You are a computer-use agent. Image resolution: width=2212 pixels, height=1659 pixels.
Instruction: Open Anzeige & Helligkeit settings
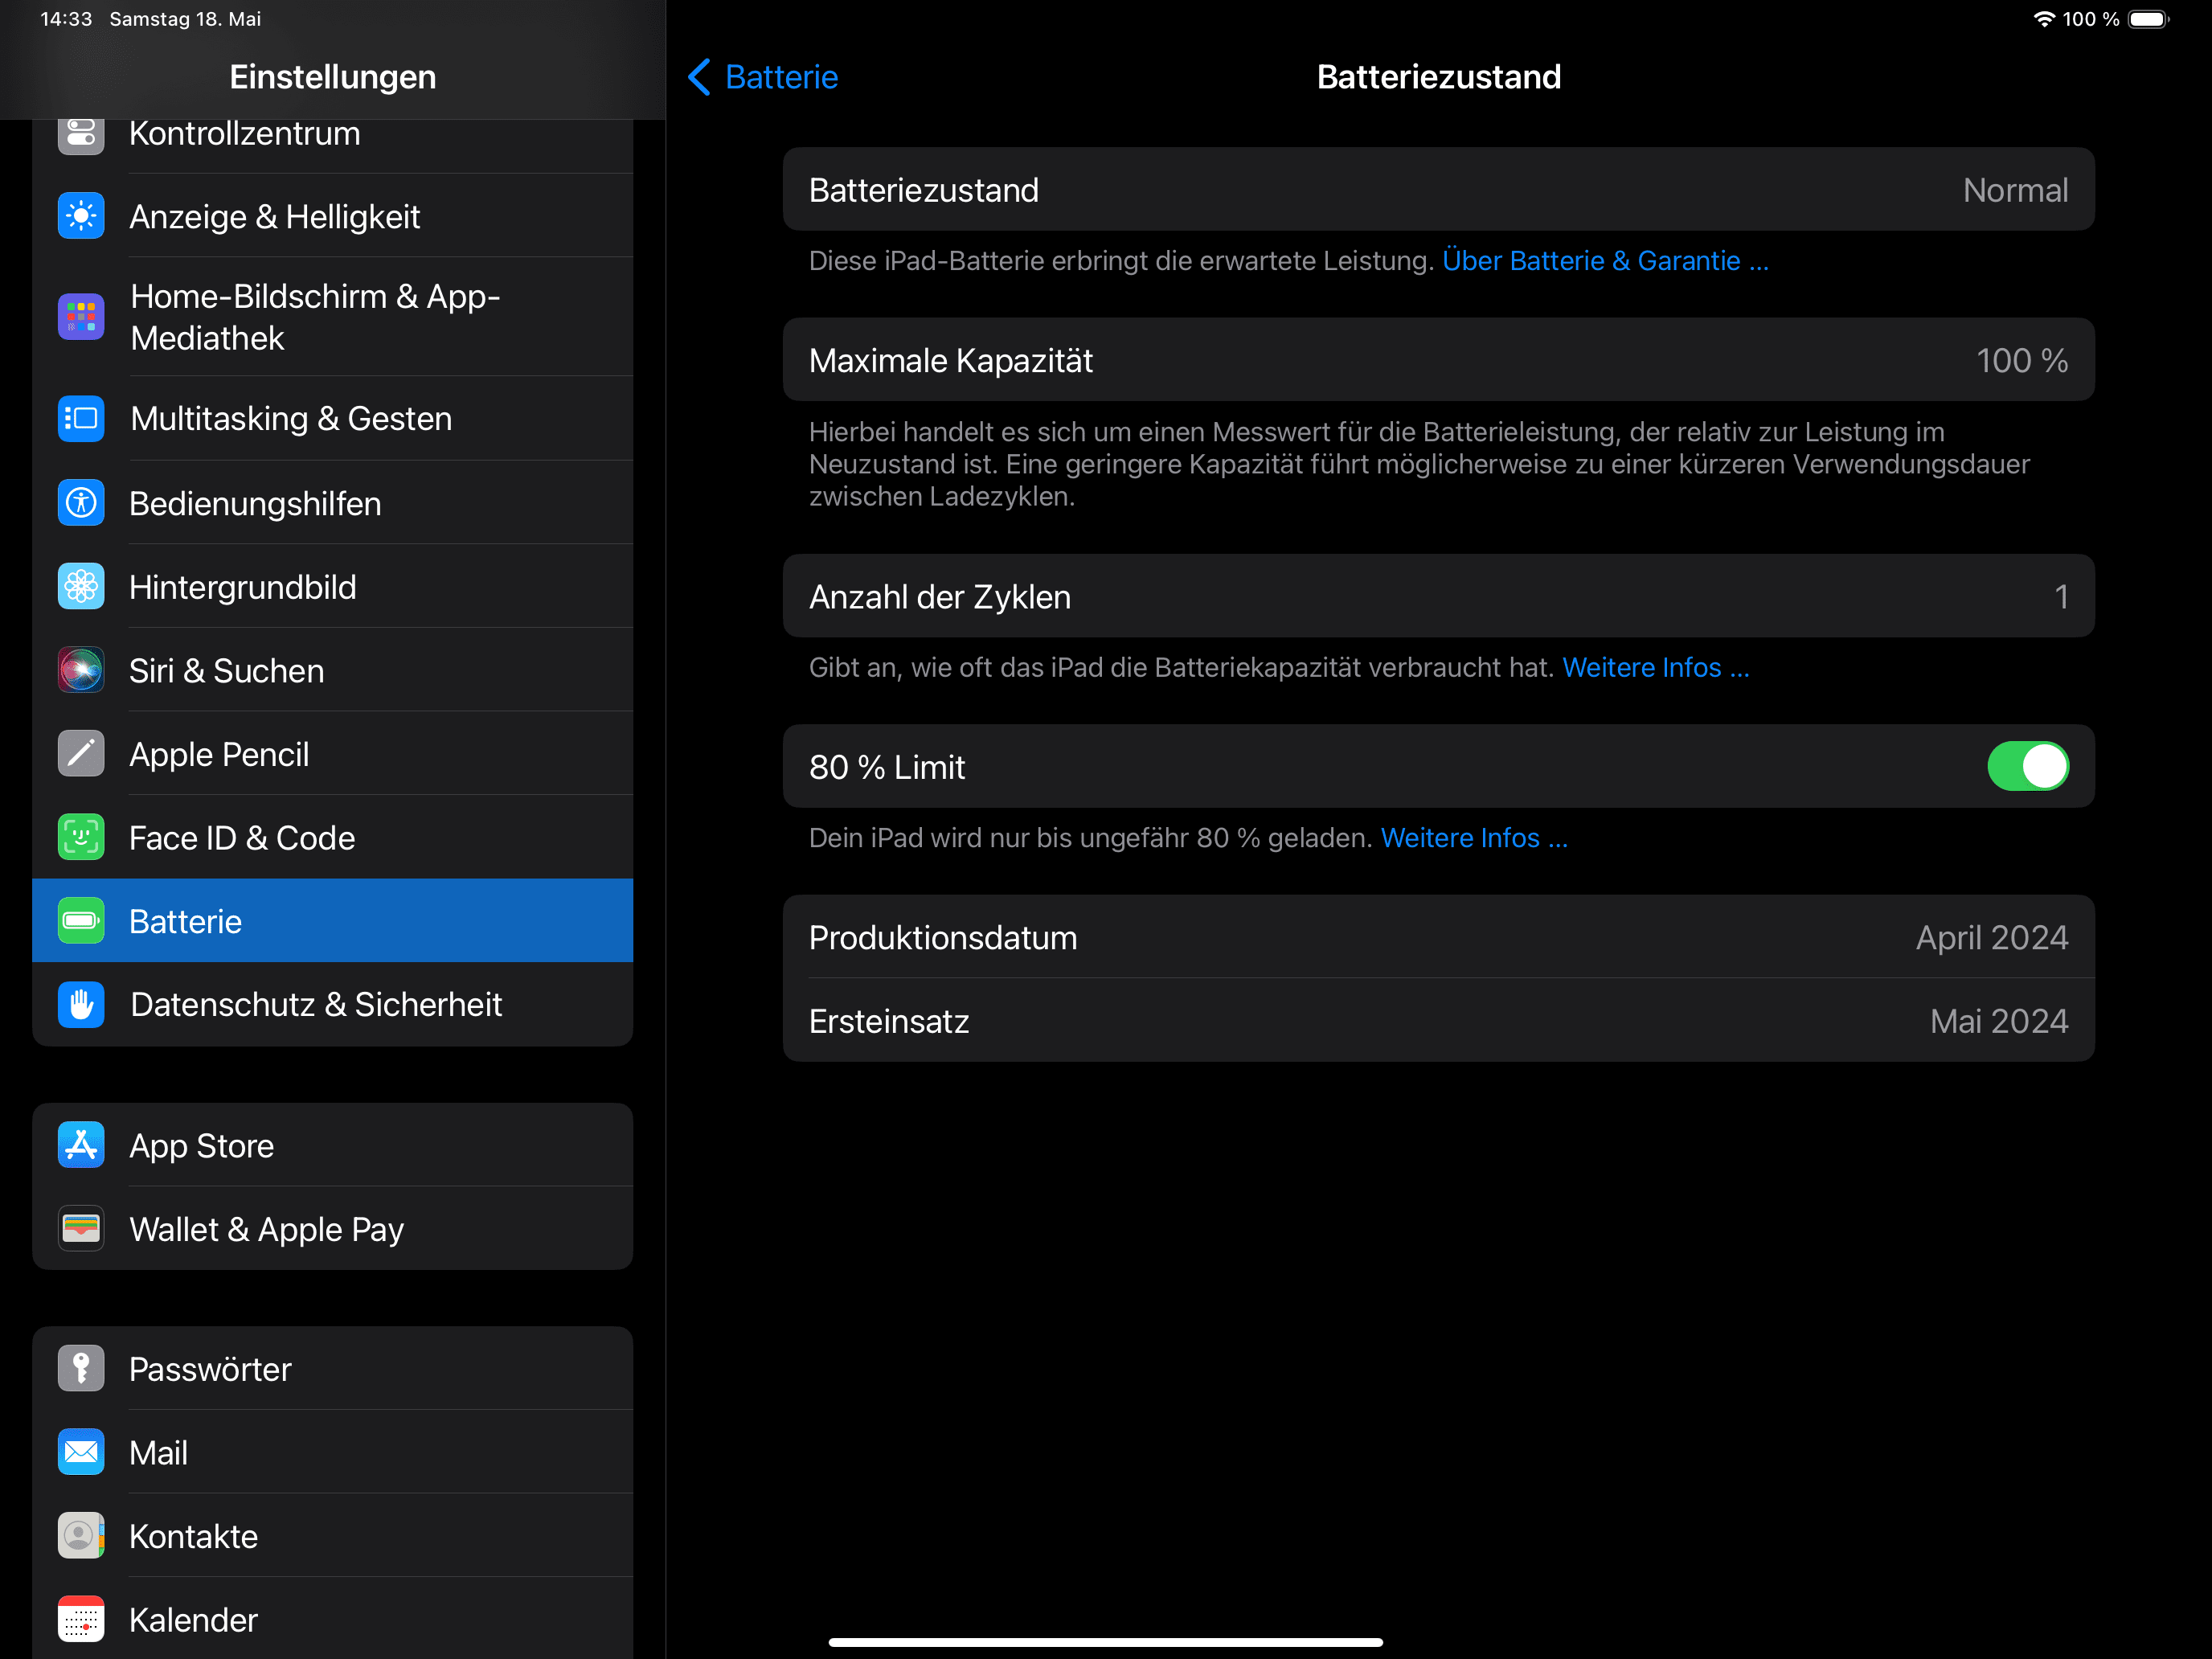332,216
